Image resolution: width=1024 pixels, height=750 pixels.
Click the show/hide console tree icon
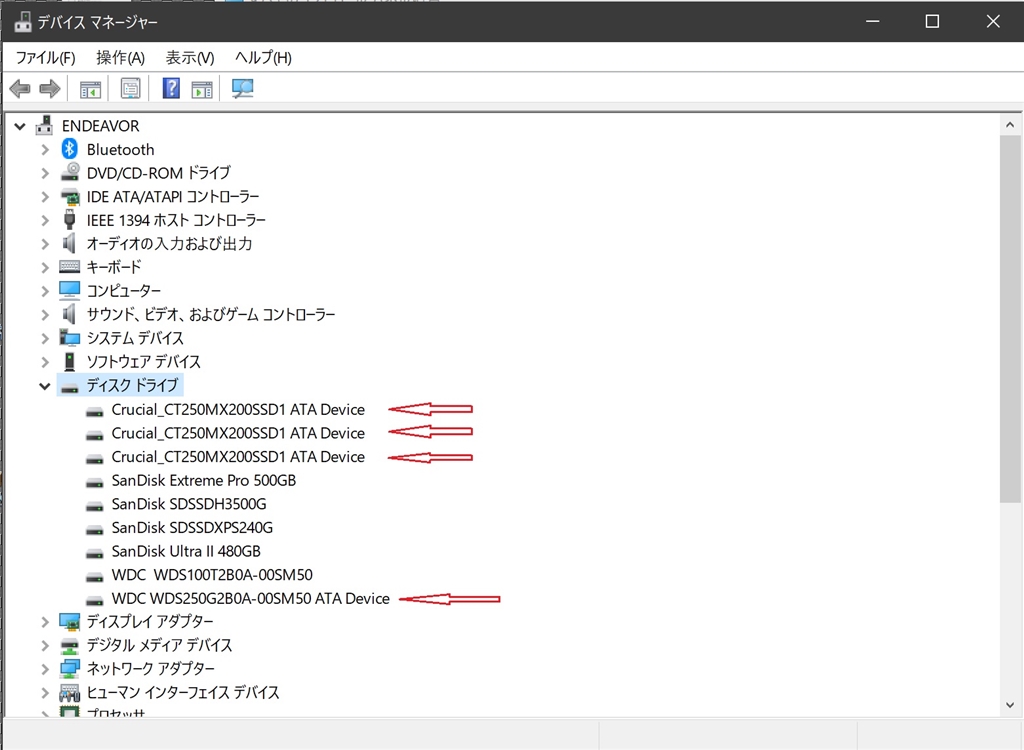tap(90, 89)
